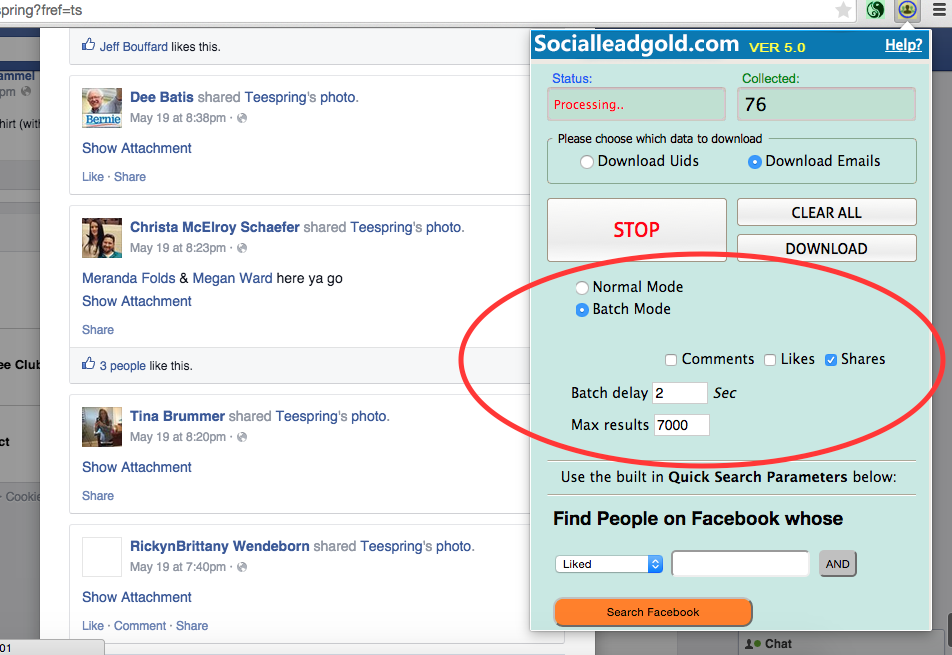Uncheck the Shares checkbox
Screen dimensions: 952x655
[x=831, y=360]
